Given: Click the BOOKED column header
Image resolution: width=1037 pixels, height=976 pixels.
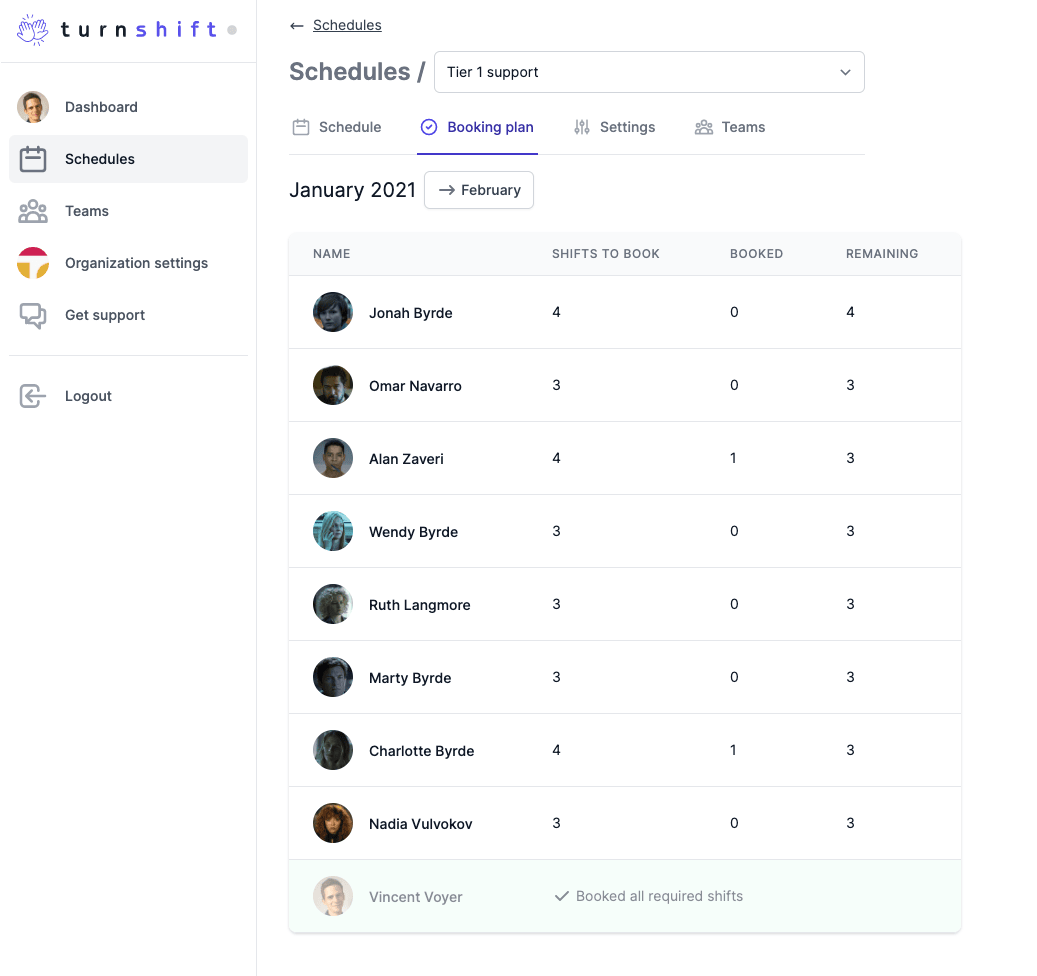Looking at the screenshot, I should coord(757,254).
